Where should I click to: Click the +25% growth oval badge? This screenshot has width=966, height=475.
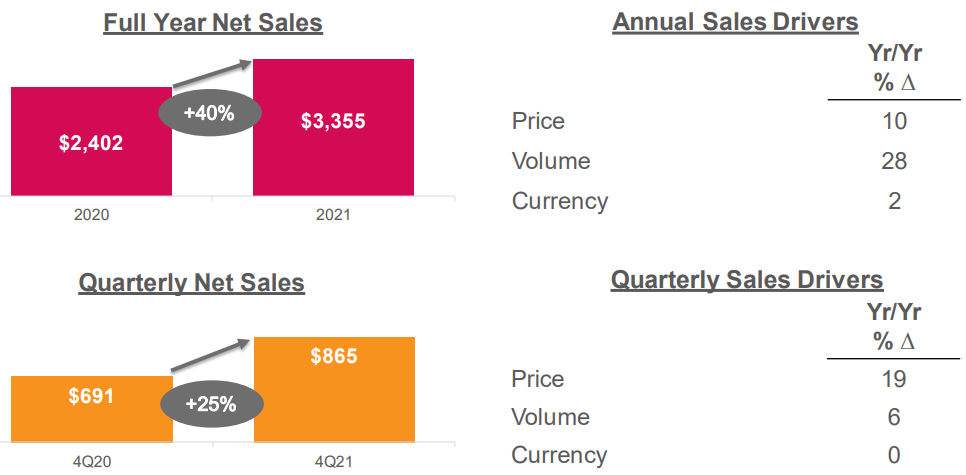pos(212,405)
